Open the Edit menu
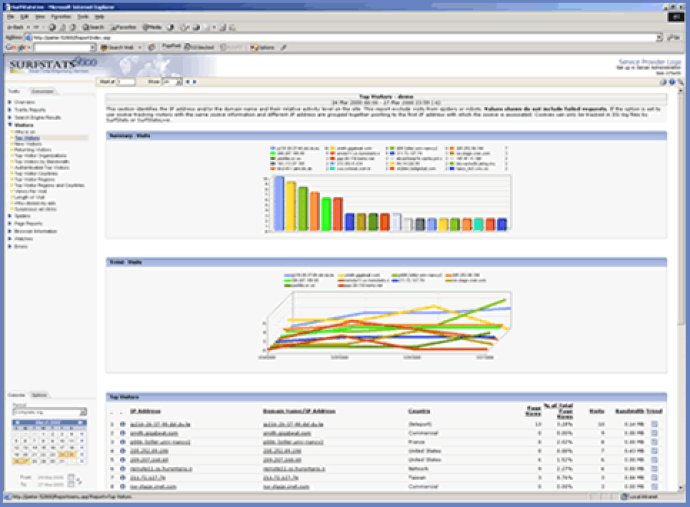 pyautogui.click(x=24, y=17)
